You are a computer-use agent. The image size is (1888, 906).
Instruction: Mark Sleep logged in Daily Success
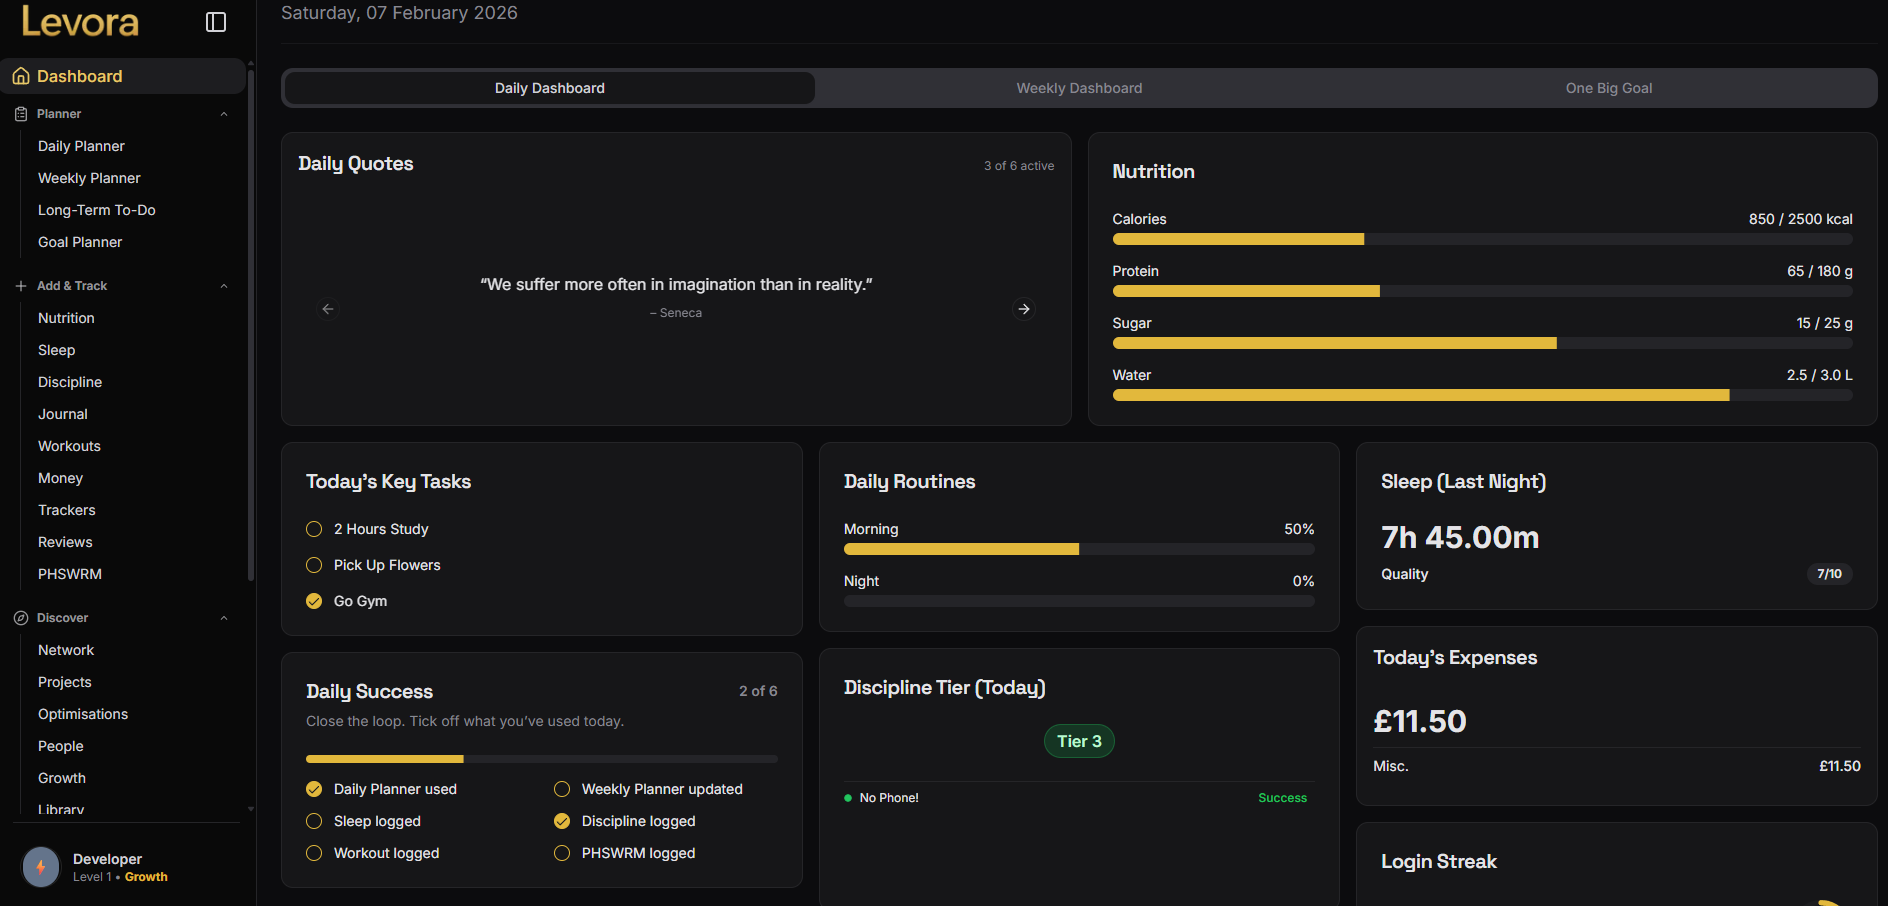point(313,821)
